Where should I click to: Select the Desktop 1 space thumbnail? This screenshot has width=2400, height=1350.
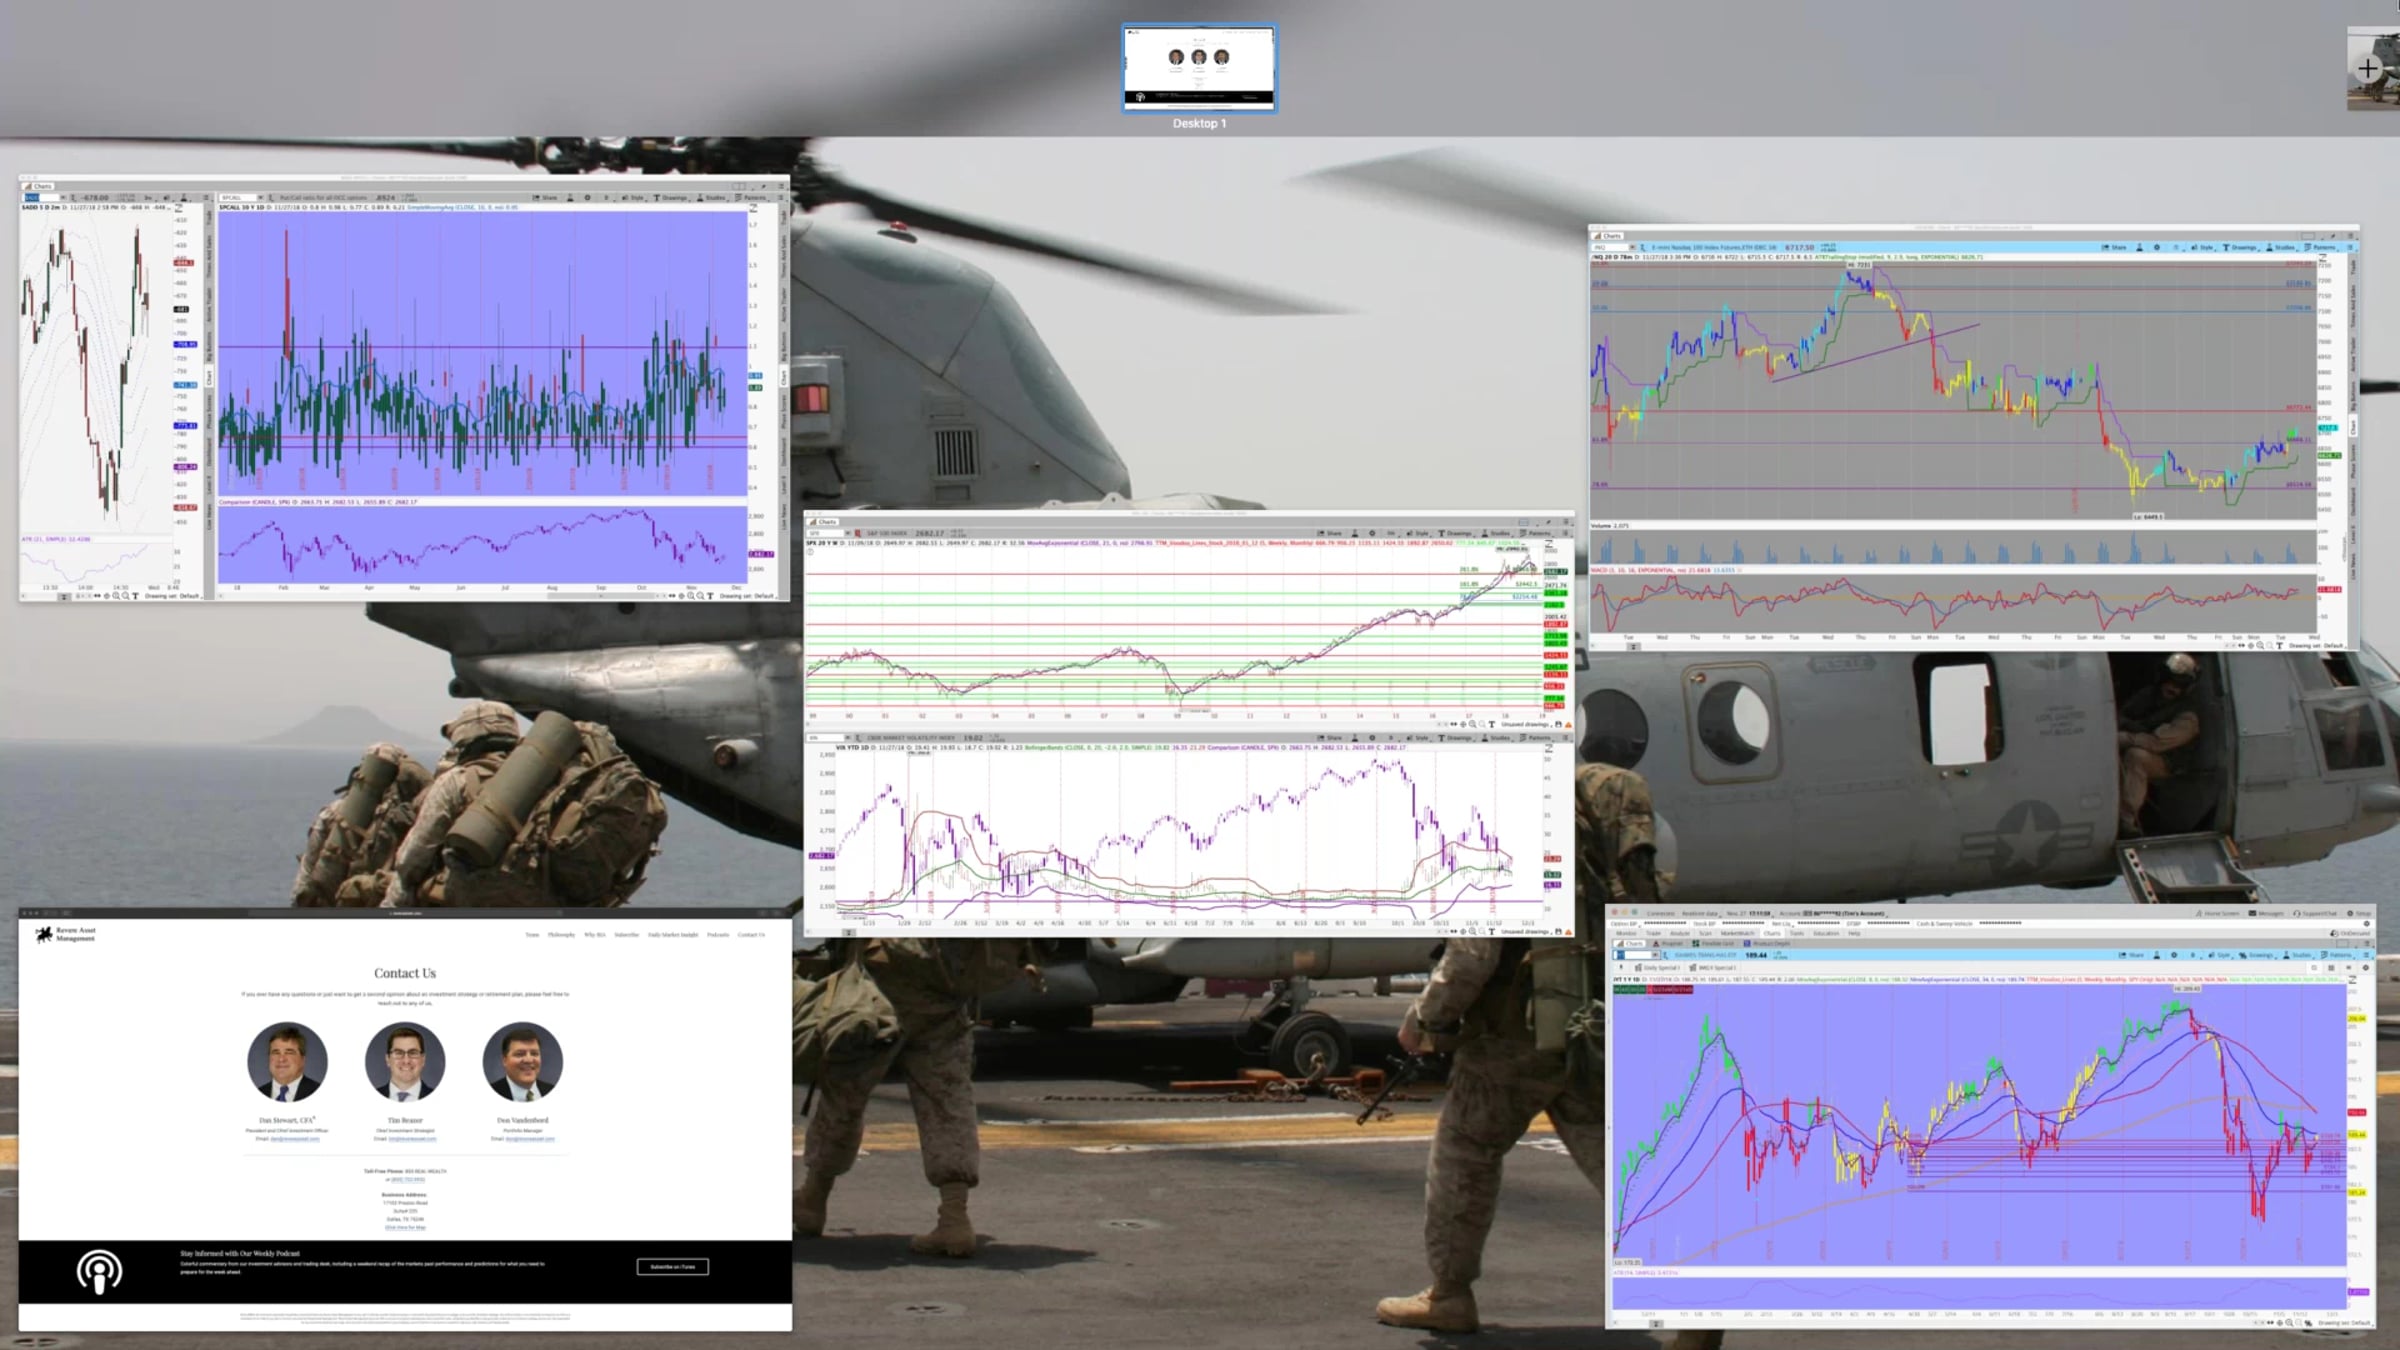pyautogui.click(x=1199, y=69)
